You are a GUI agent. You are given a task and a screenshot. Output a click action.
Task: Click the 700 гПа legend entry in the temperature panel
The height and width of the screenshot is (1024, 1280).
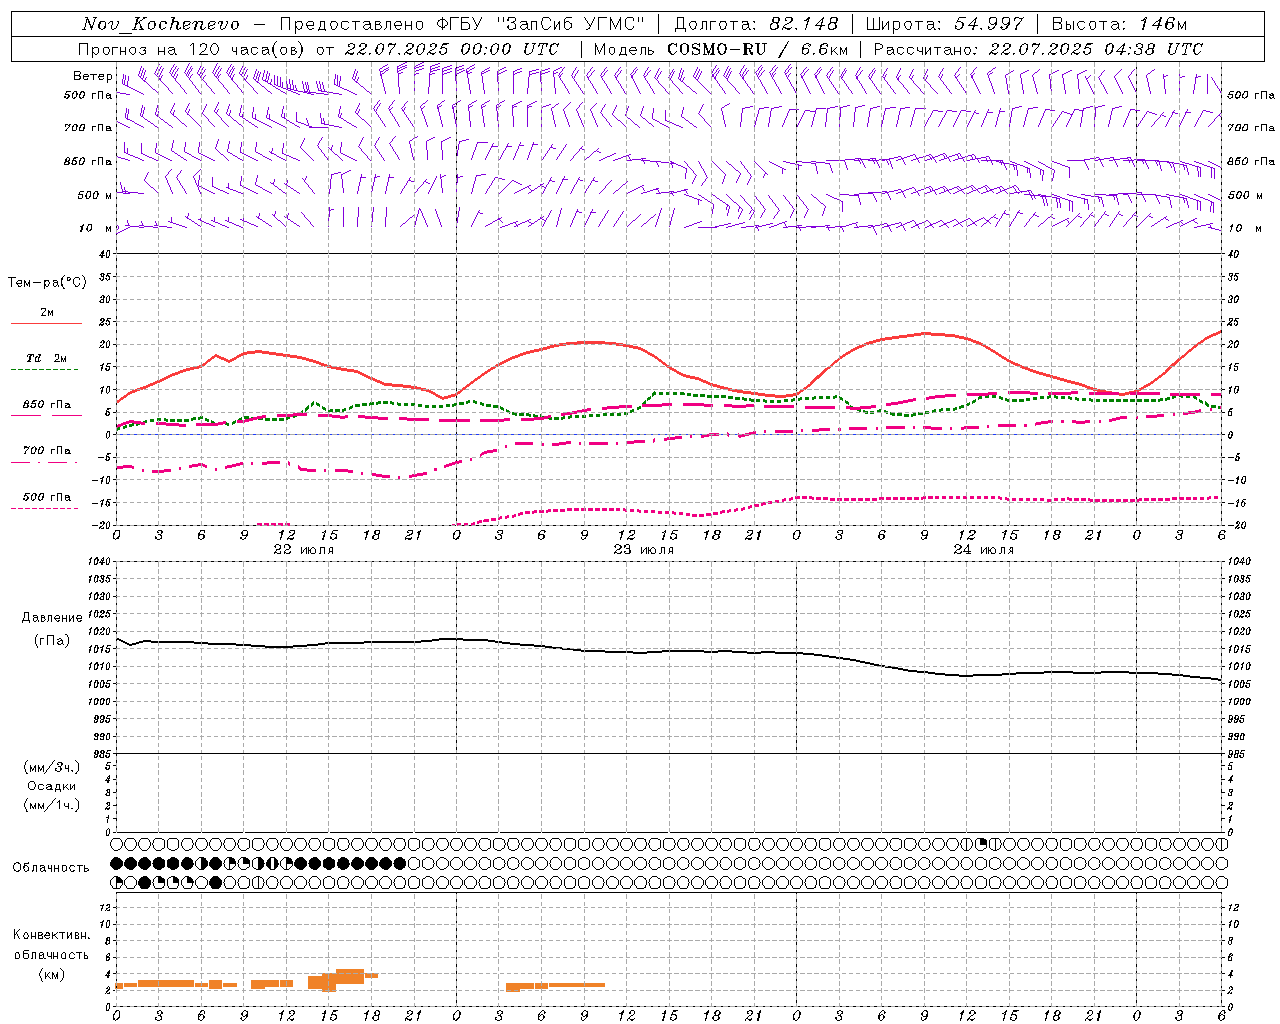(x=47, y=450)
